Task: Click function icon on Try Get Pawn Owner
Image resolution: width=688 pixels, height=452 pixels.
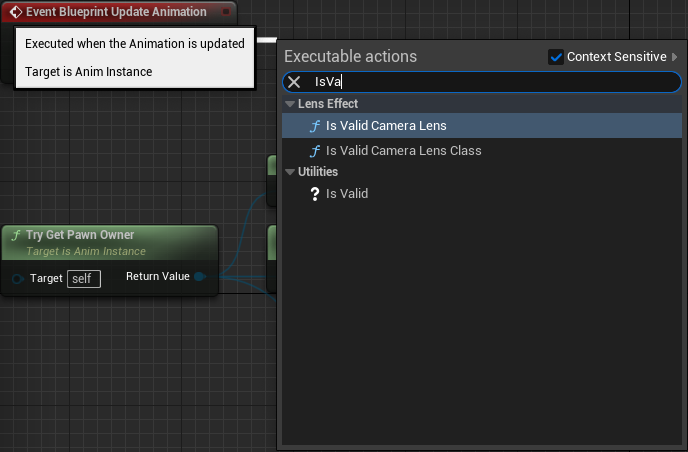Action: [x=16, y=235]
